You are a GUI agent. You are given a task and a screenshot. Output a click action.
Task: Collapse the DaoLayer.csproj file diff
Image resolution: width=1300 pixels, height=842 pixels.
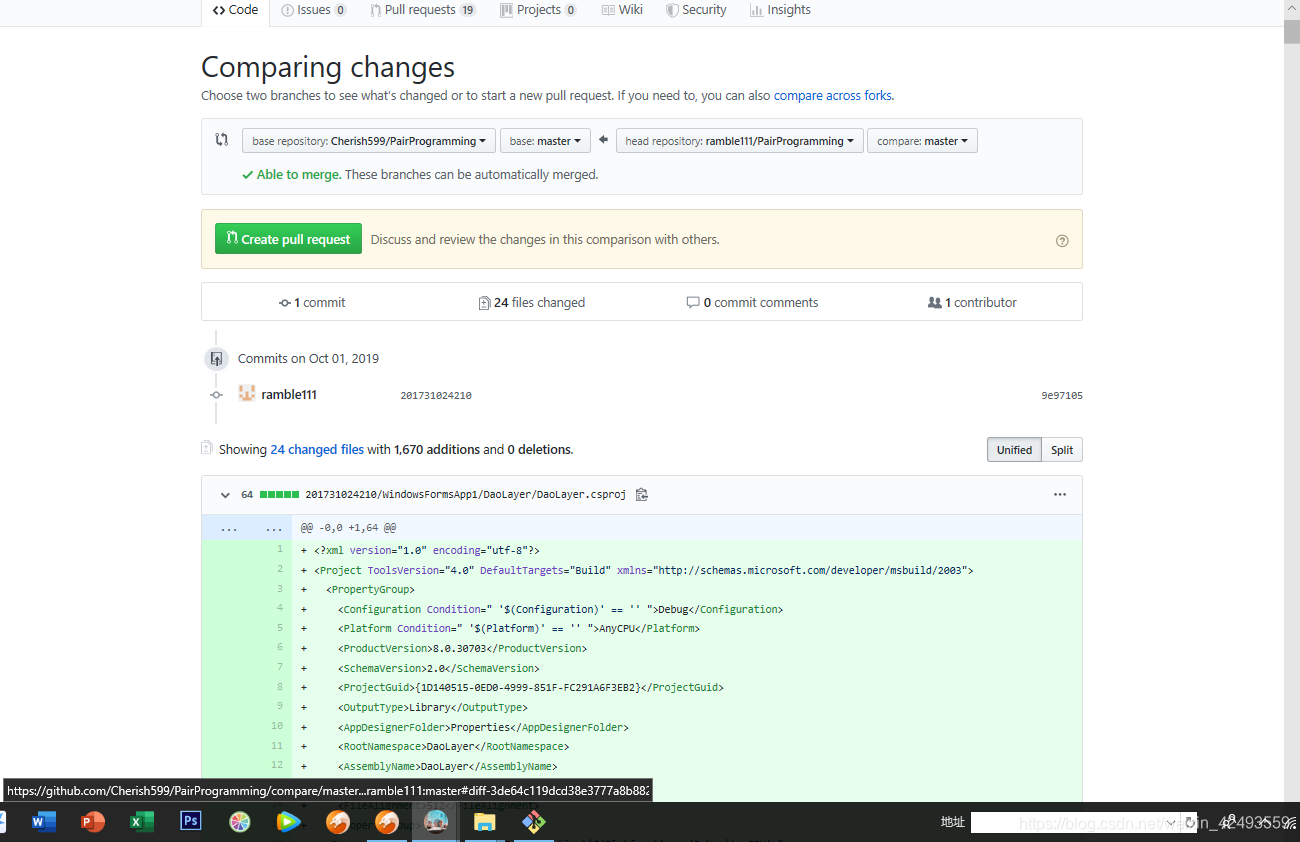coord(224,494)
